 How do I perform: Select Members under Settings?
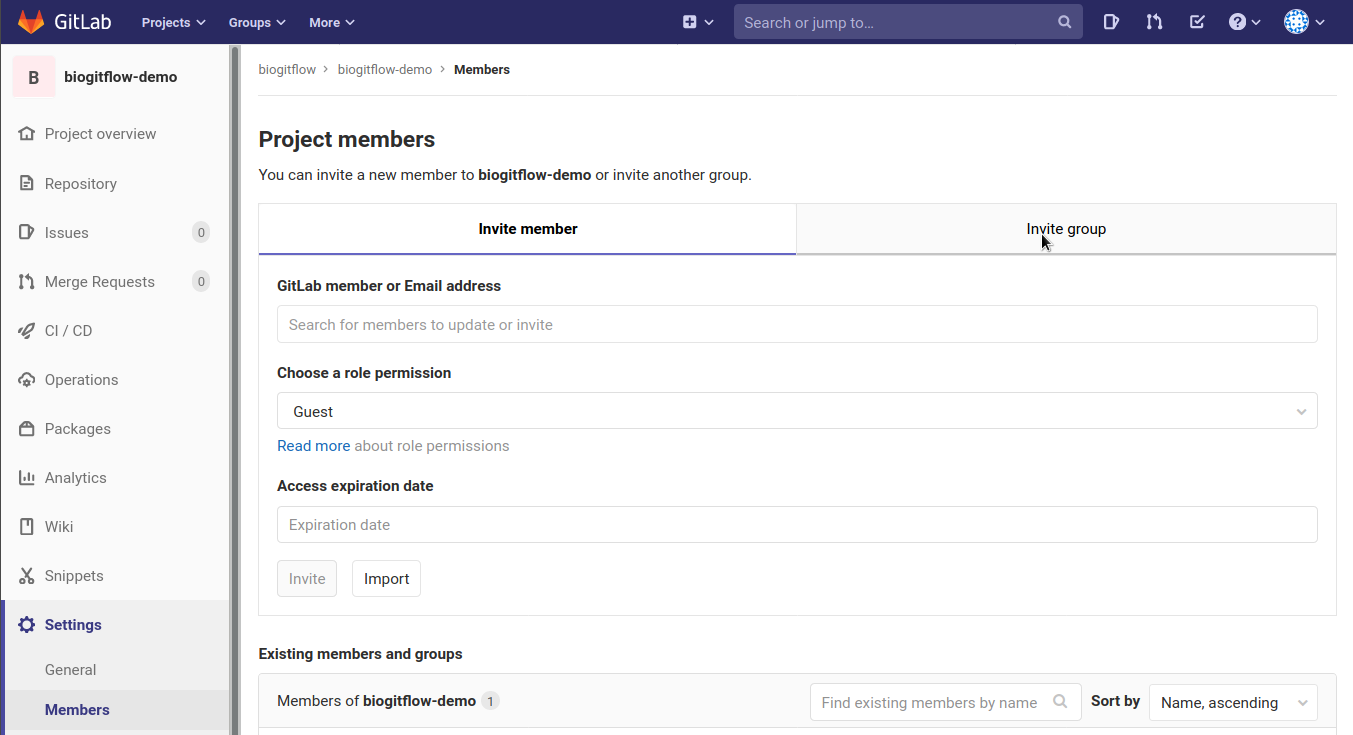click(x=77, y=710)
